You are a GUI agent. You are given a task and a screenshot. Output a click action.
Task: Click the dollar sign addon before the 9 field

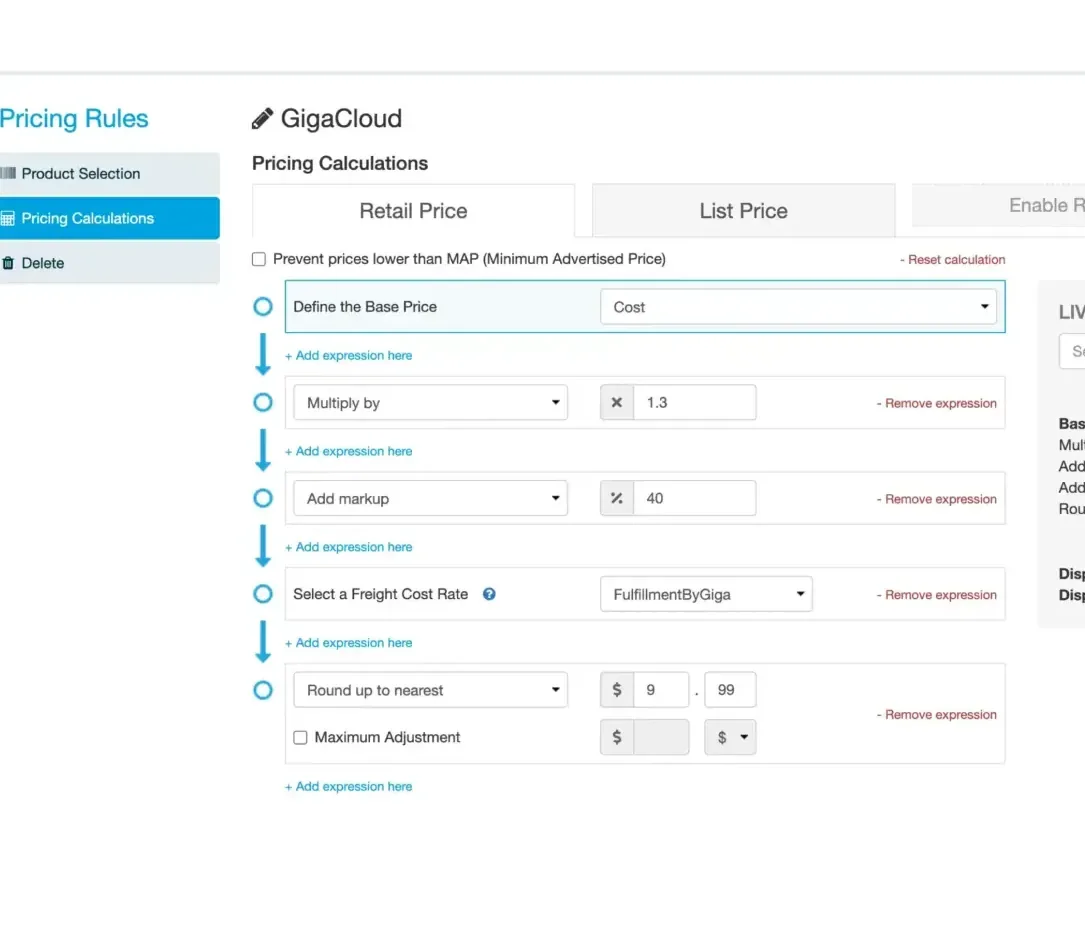617,690
